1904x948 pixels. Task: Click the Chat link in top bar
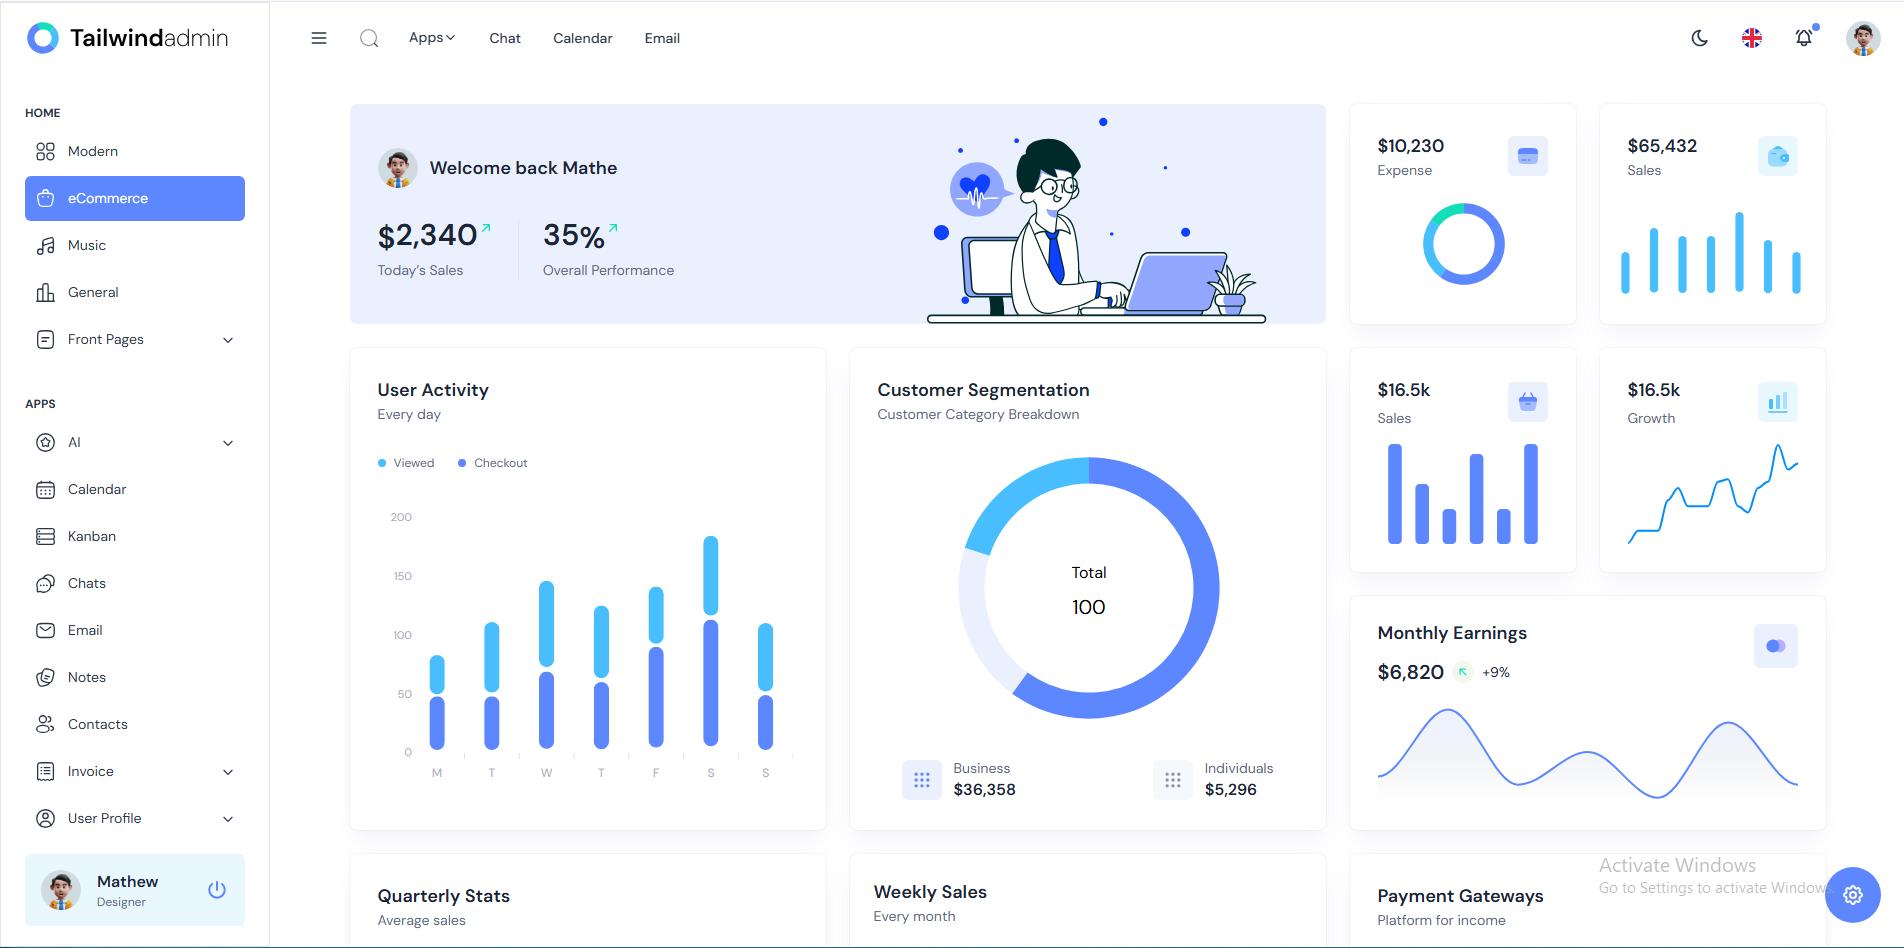click(x=505, y=38)
